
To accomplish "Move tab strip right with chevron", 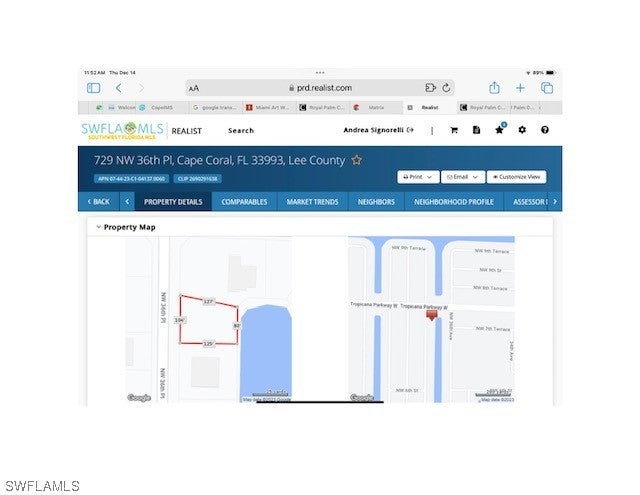I will click(x=555, y=202).
